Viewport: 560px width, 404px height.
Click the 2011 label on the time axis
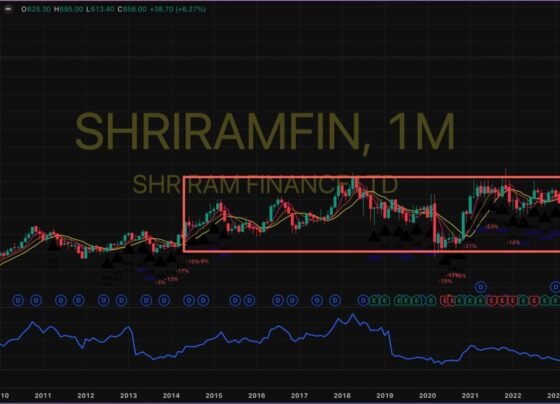coord(43,395)
